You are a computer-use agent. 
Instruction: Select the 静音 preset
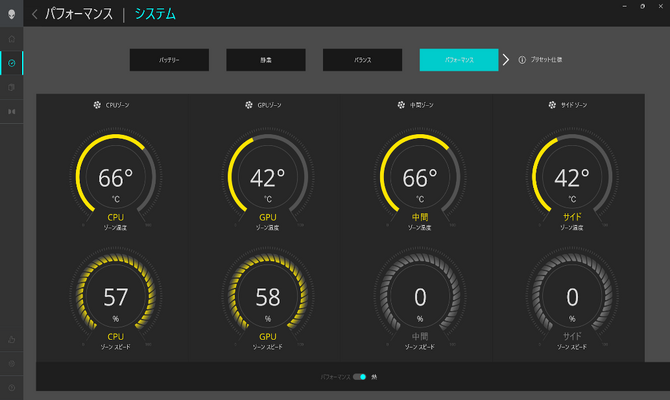[x=265, y=60]
